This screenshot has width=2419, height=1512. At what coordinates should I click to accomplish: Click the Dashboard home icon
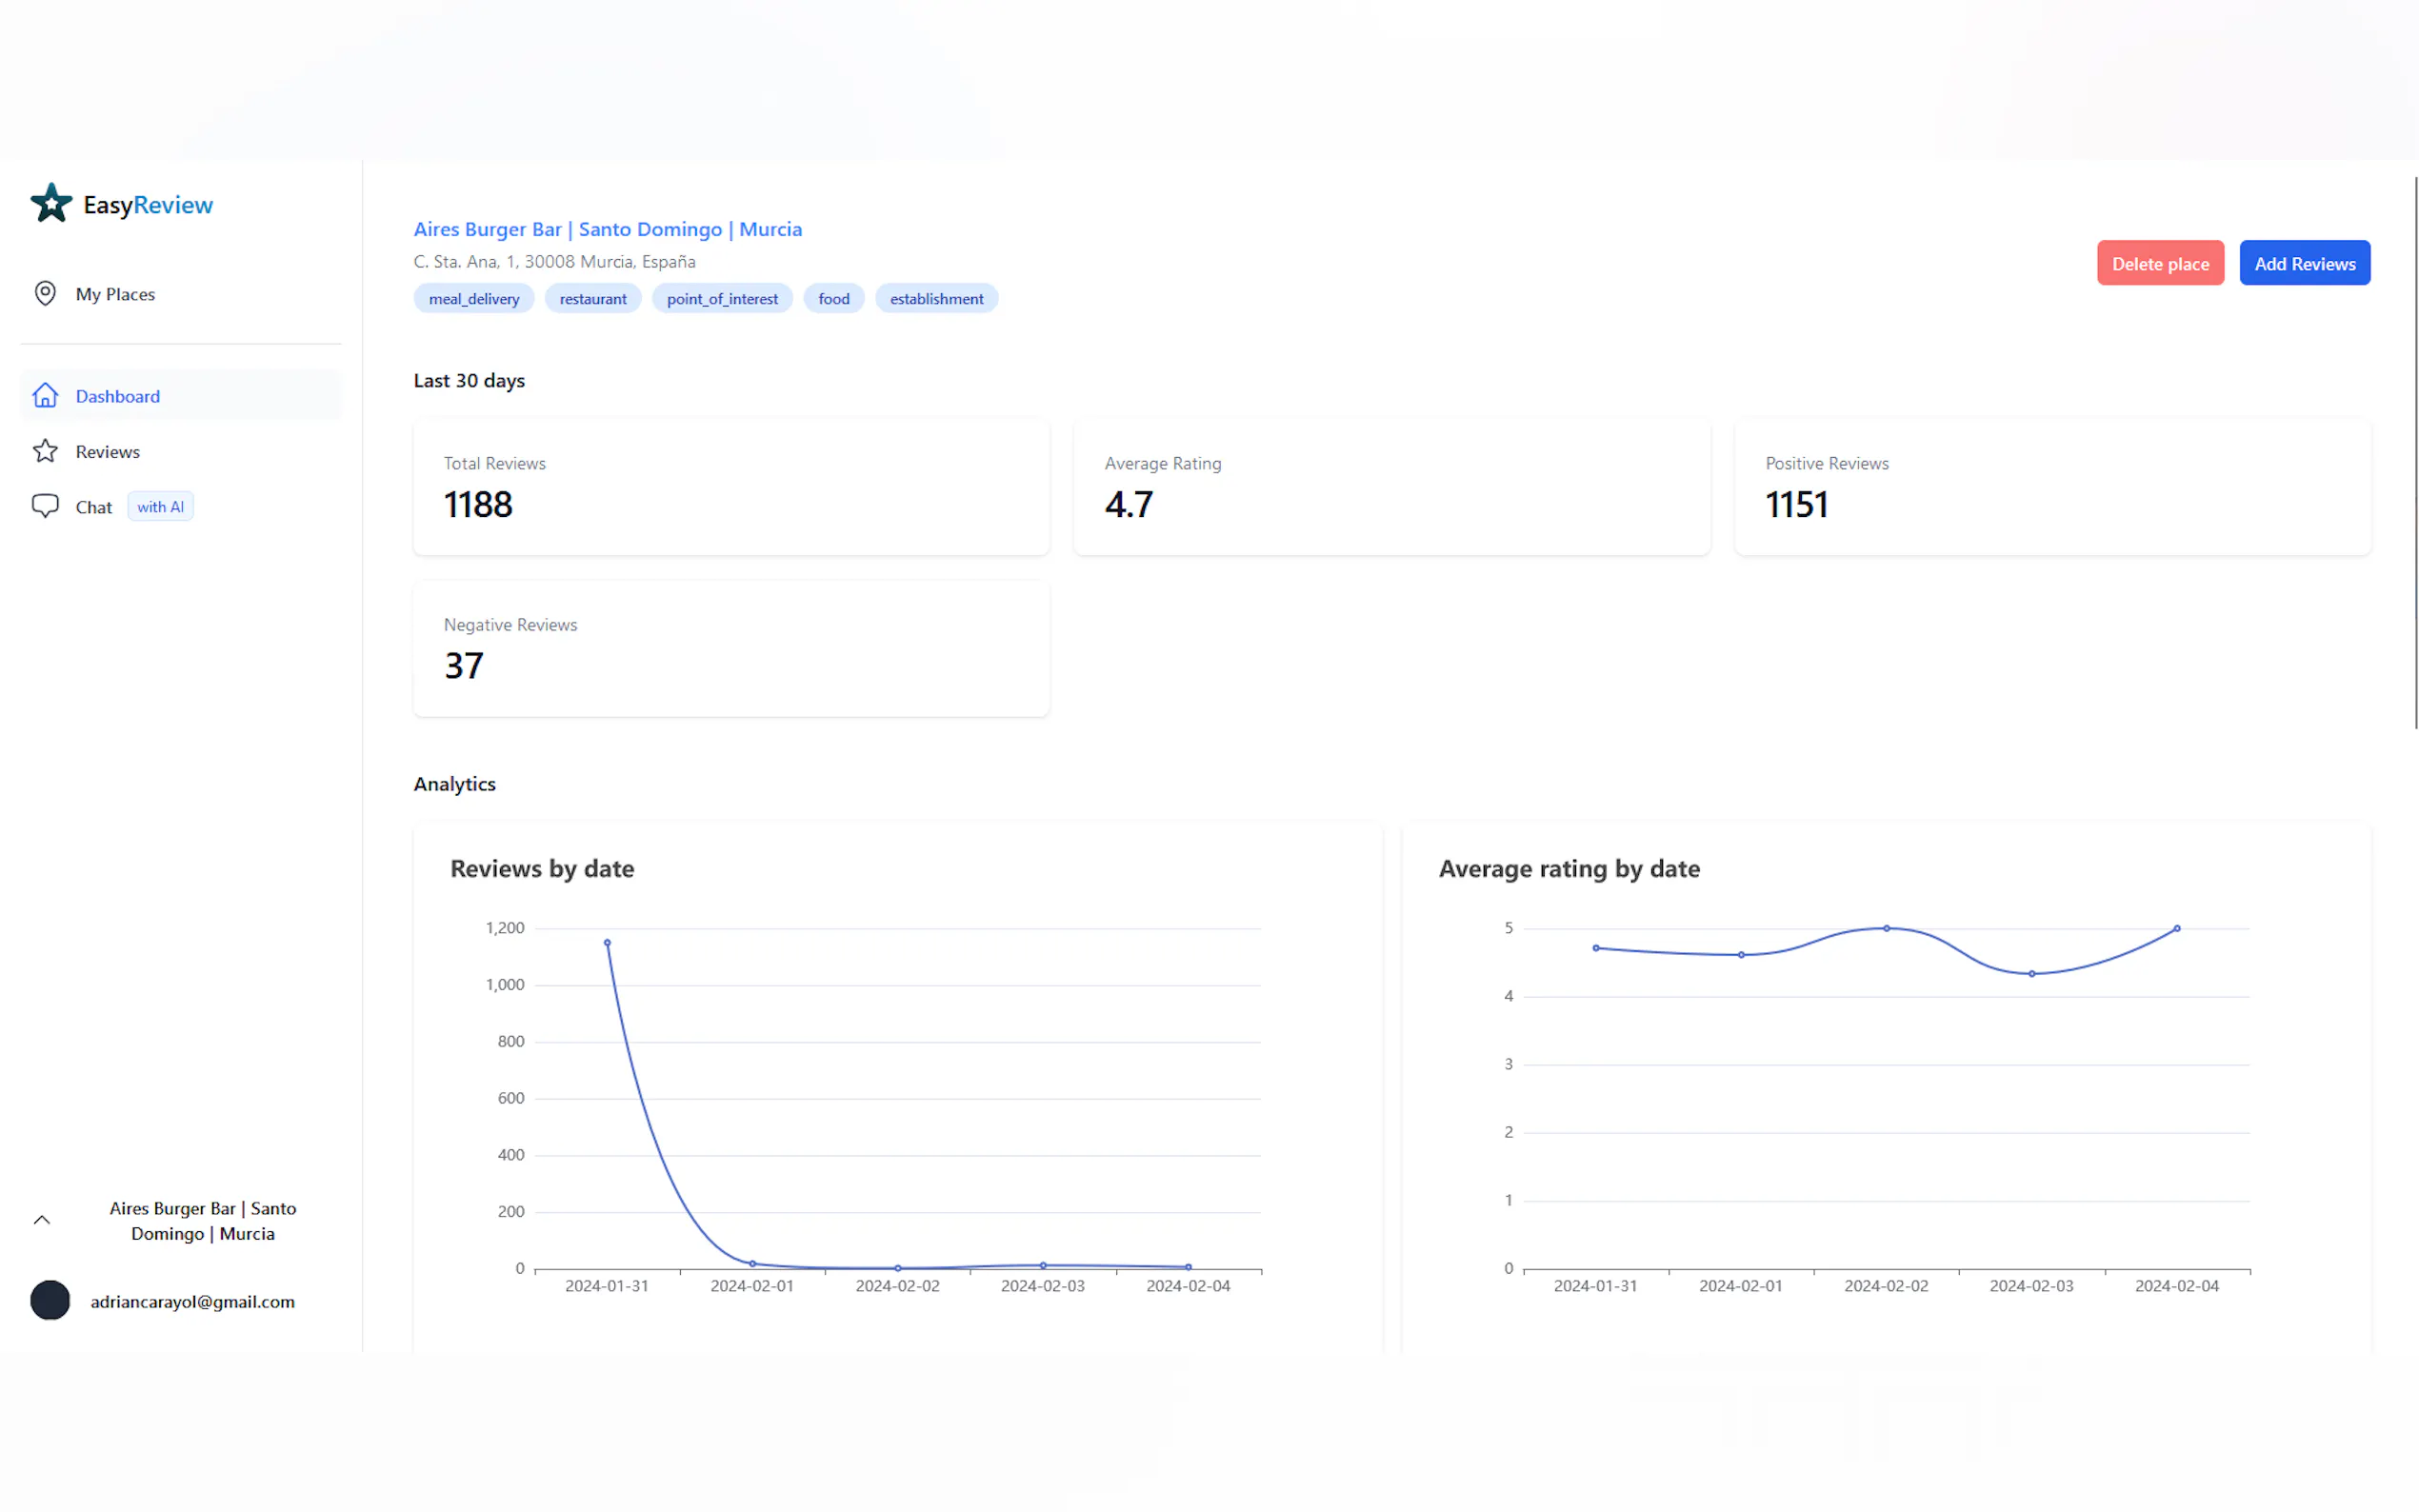[x=45, y=395]
